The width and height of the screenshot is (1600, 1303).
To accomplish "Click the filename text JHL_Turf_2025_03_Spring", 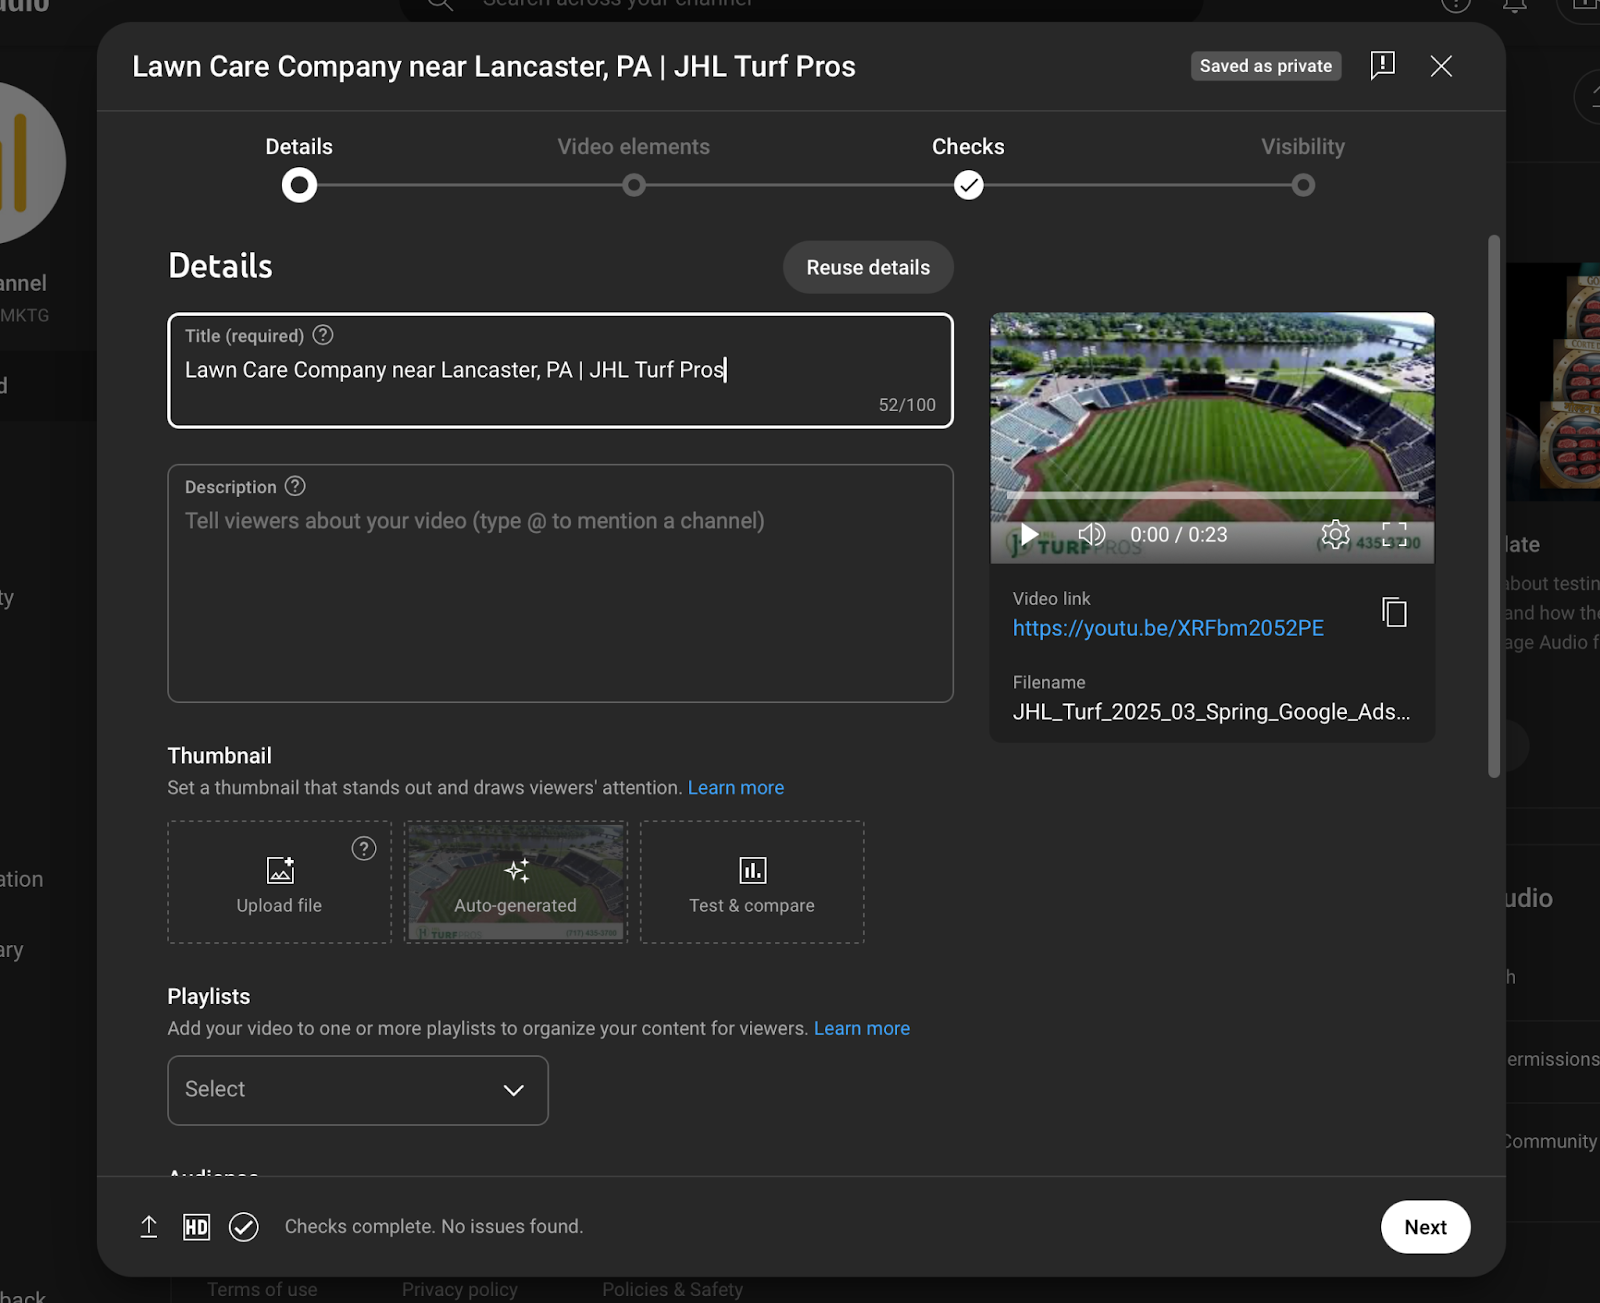I will click(1211, 712).
